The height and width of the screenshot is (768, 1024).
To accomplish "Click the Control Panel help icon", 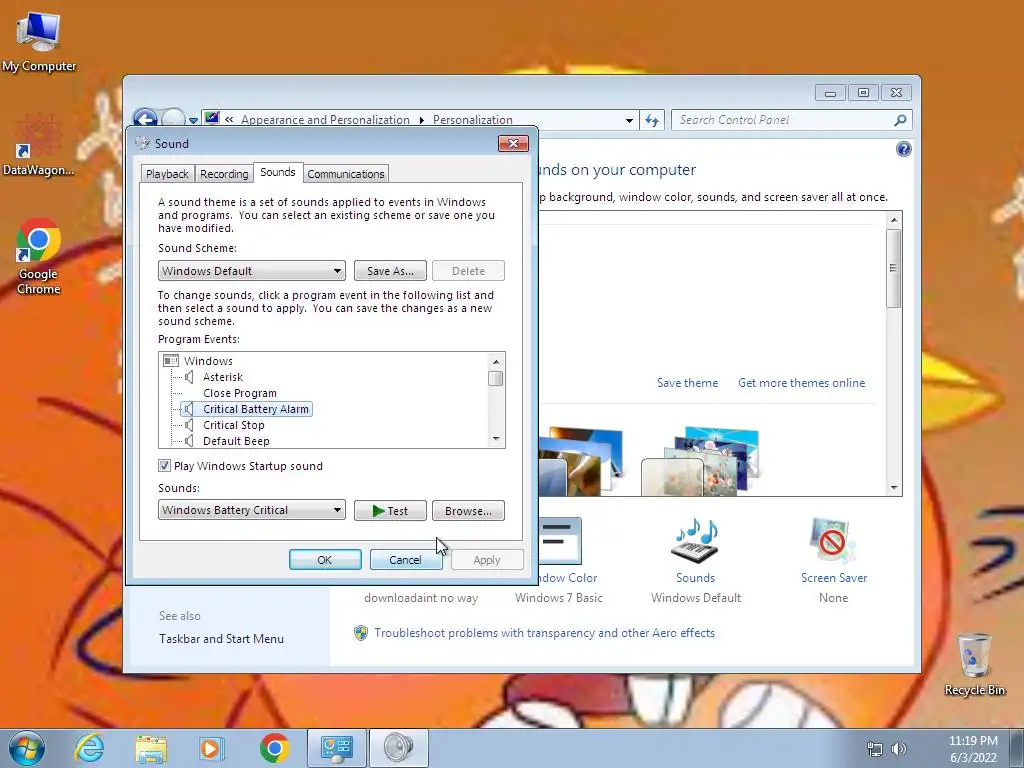I will [x=903, y=150].
